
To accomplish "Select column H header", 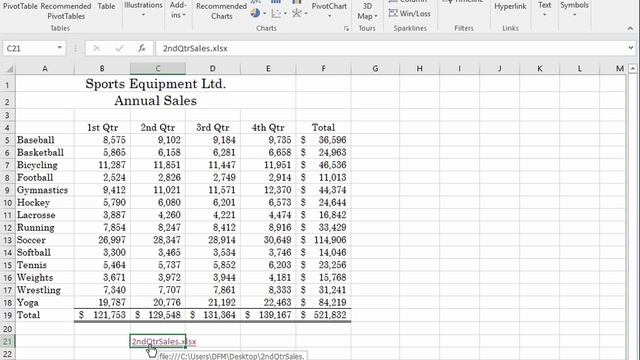I will 419,69.
